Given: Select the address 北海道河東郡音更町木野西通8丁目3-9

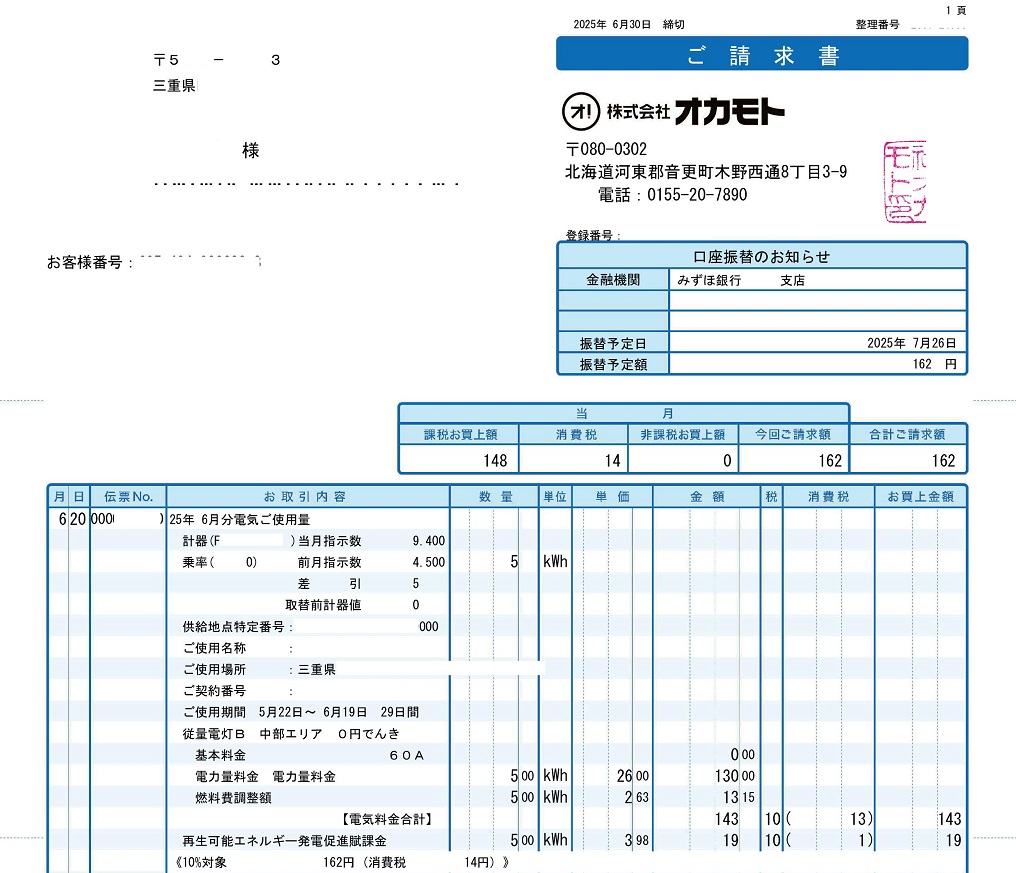Looking at the screenshot, I should [x=706, y=172].
